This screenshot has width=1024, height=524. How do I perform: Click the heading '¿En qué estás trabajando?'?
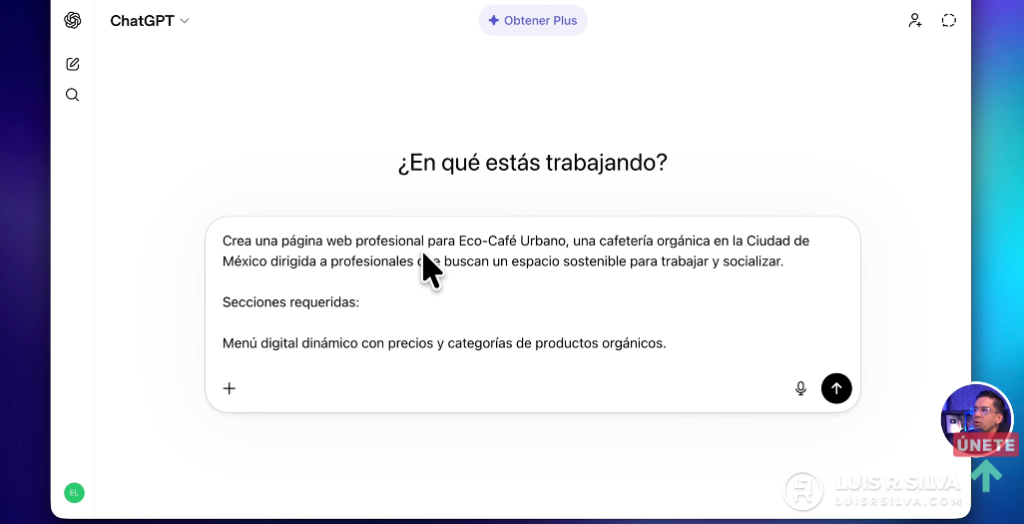click(533, 162)
